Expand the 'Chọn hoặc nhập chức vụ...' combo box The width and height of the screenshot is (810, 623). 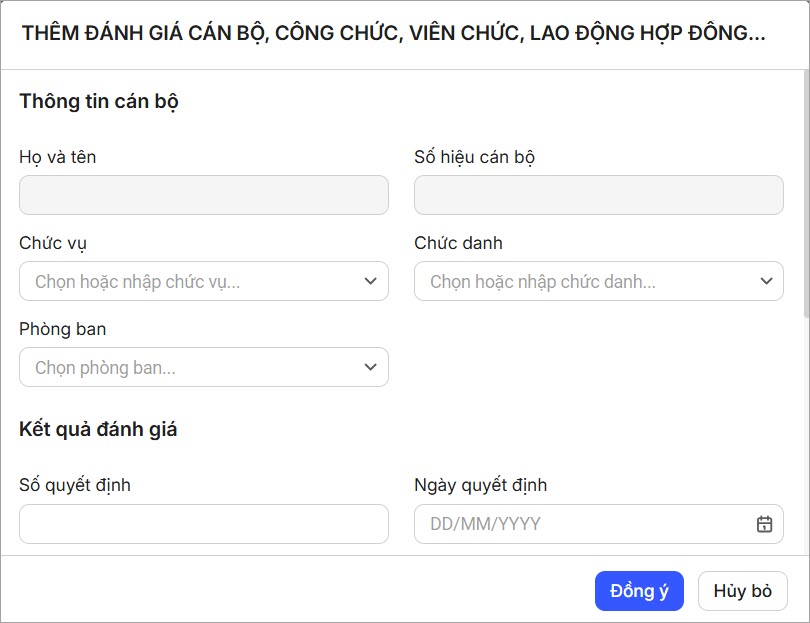click(190, 282)
